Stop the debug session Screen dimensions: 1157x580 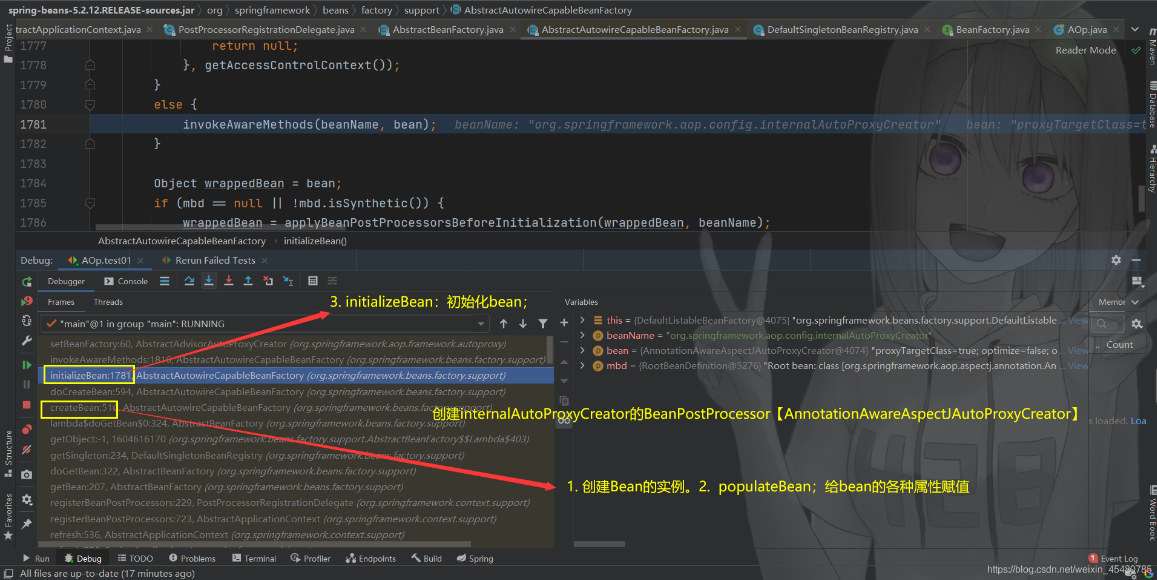pyautogui.click(x=27, y=404)
